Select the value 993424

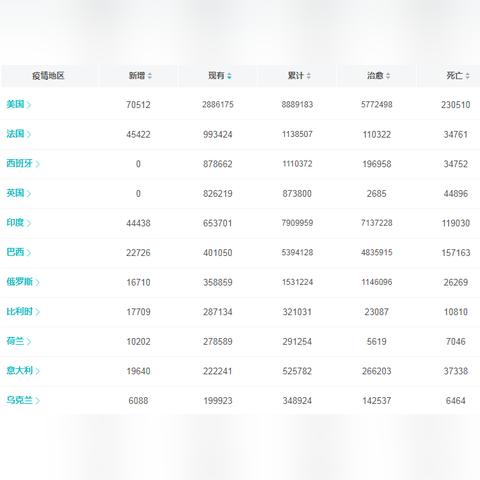tap(218, 134)
